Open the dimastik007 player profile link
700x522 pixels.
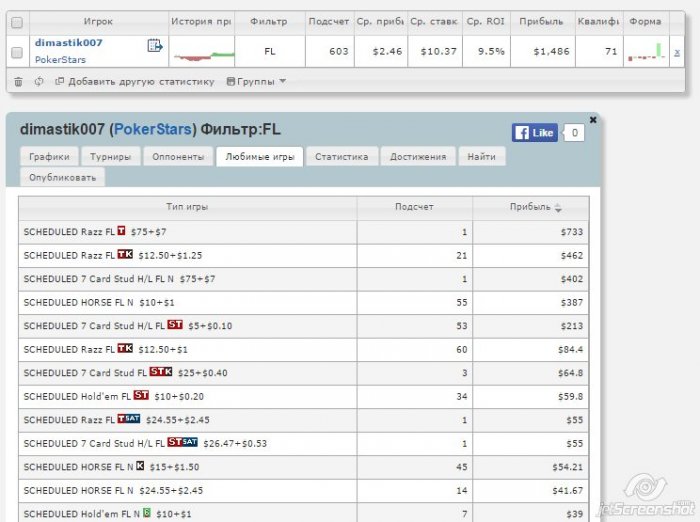click(68, 43)
